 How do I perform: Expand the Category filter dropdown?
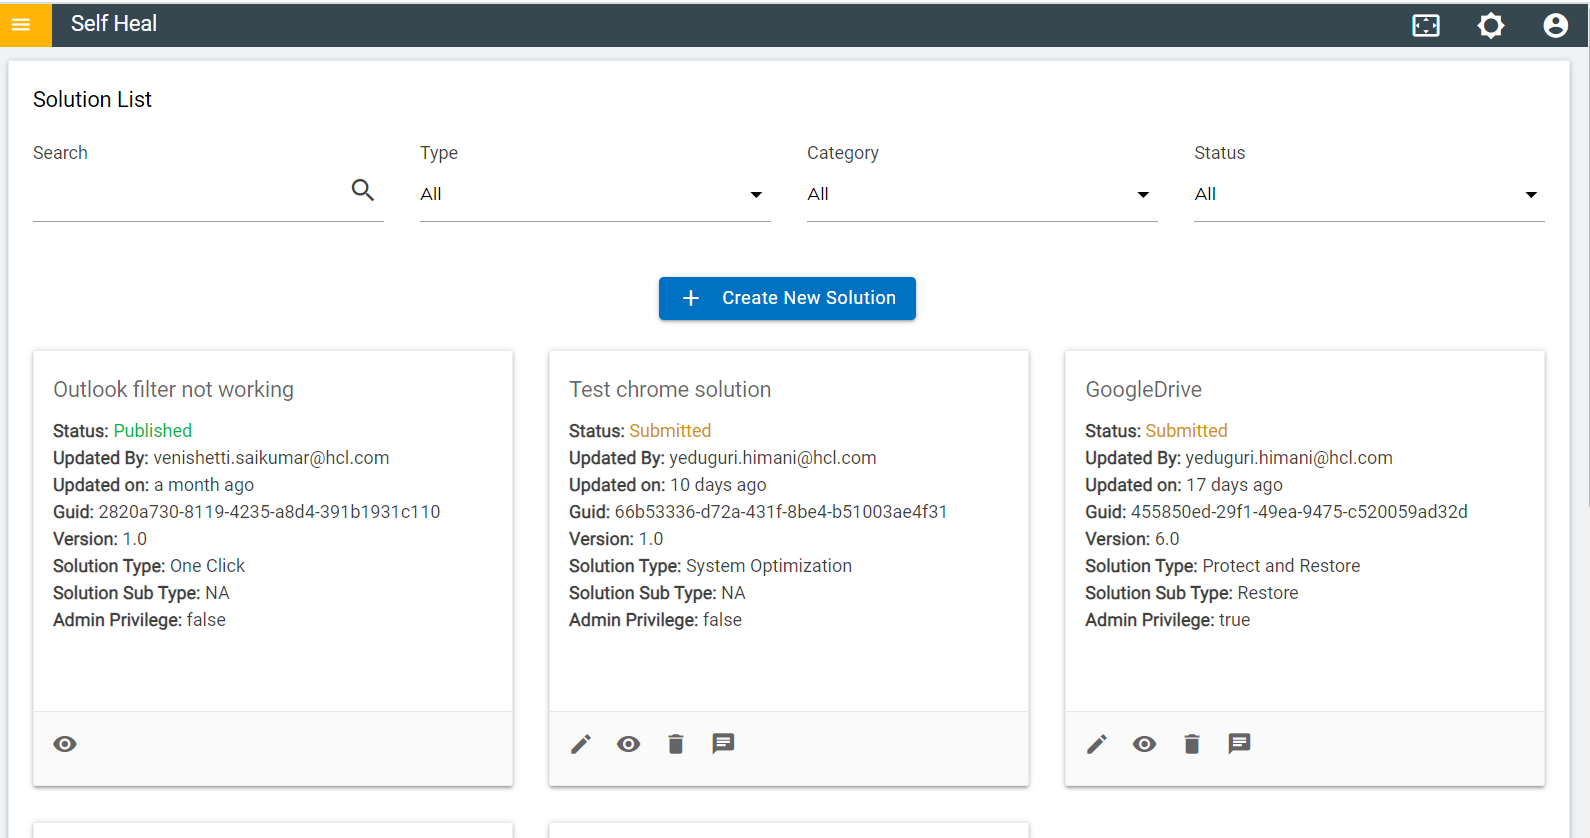(982, 195)
